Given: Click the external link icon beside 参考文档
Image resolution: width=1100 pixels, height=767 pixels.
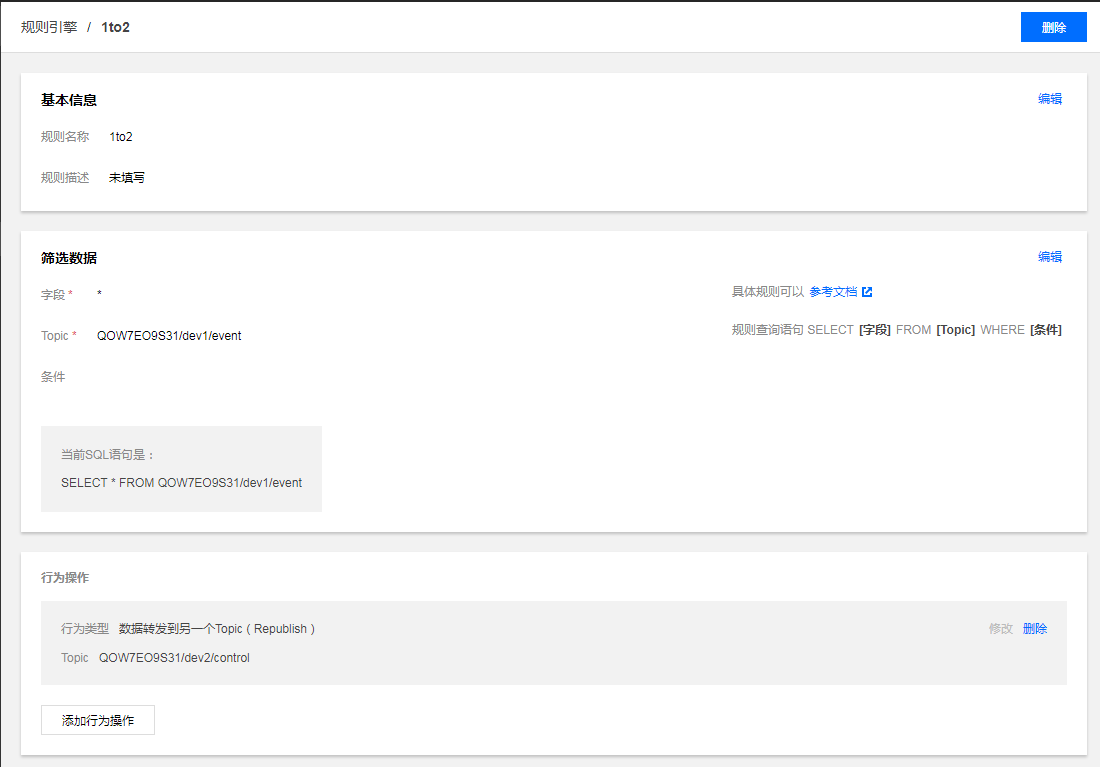Looking at the screenshot, I should (x=867, y=292).
